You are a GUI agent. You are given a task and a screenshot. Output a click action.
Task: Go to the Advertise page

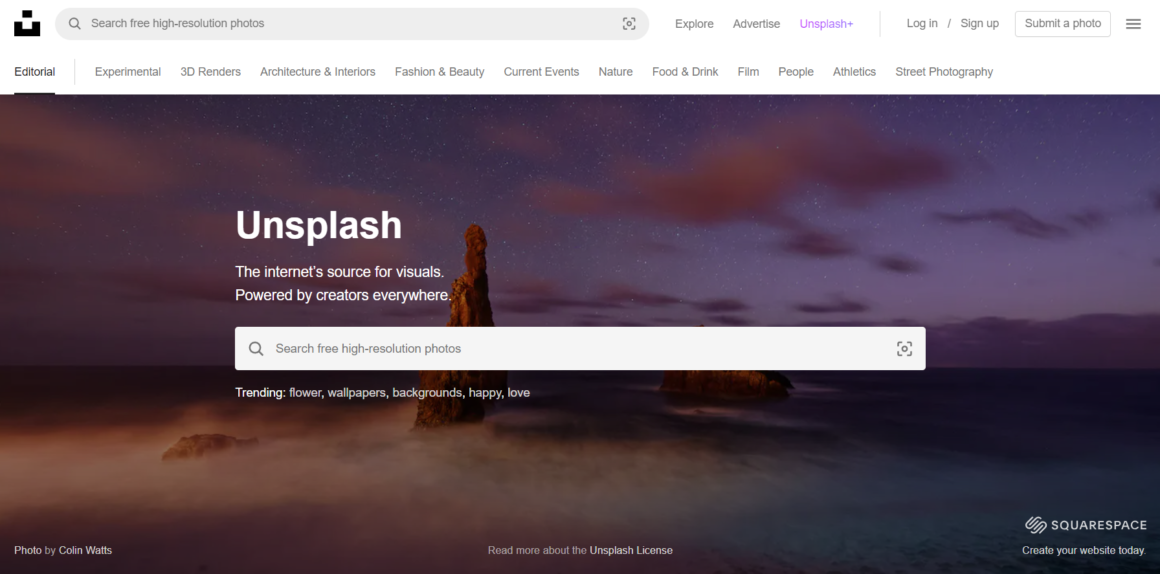coord(756,24)
